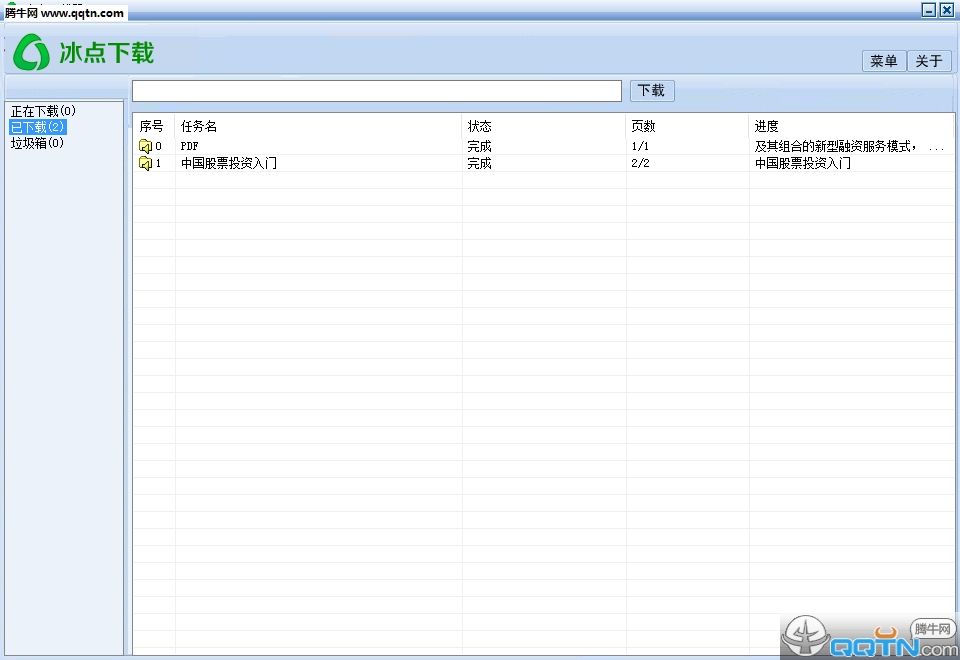
Task: Select the 中国股票投资入门 task name cell
Action: pos(228,163)
